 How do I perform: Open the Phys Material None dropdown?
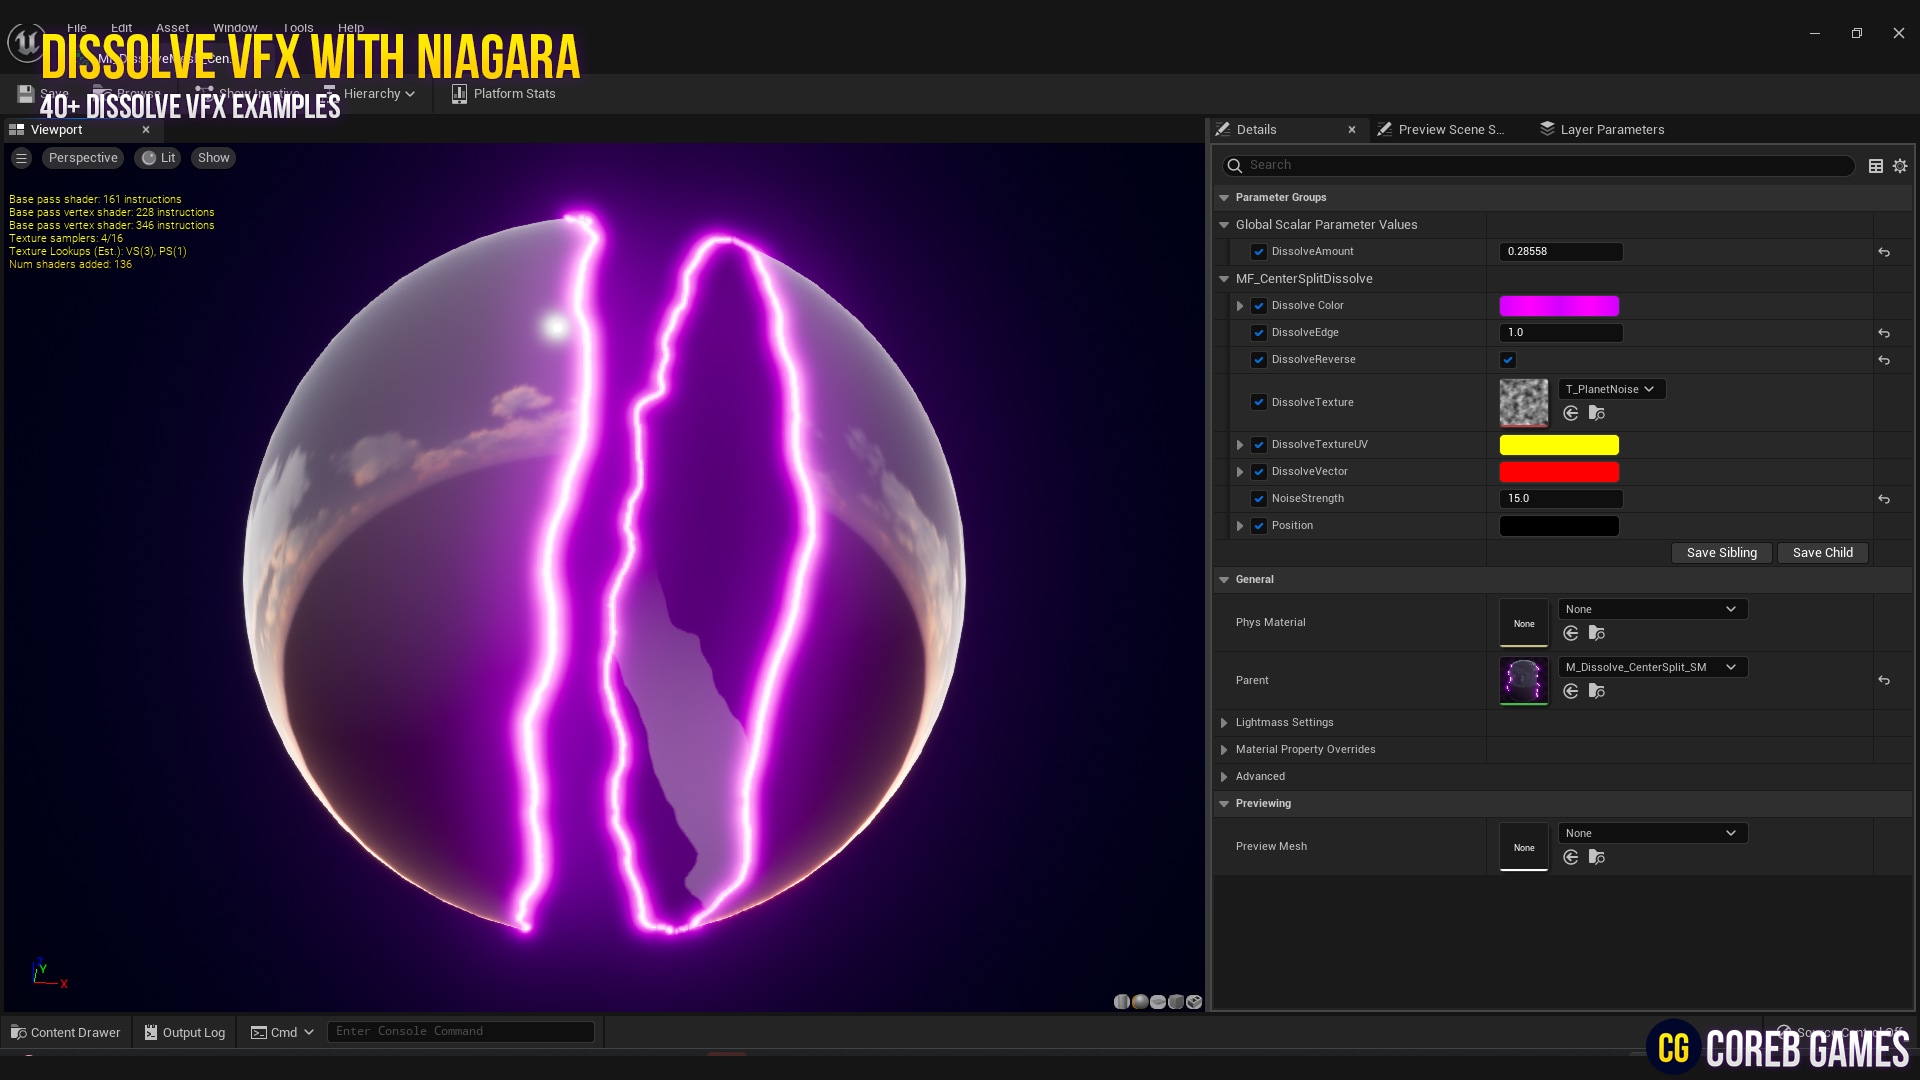[1653, 610]
